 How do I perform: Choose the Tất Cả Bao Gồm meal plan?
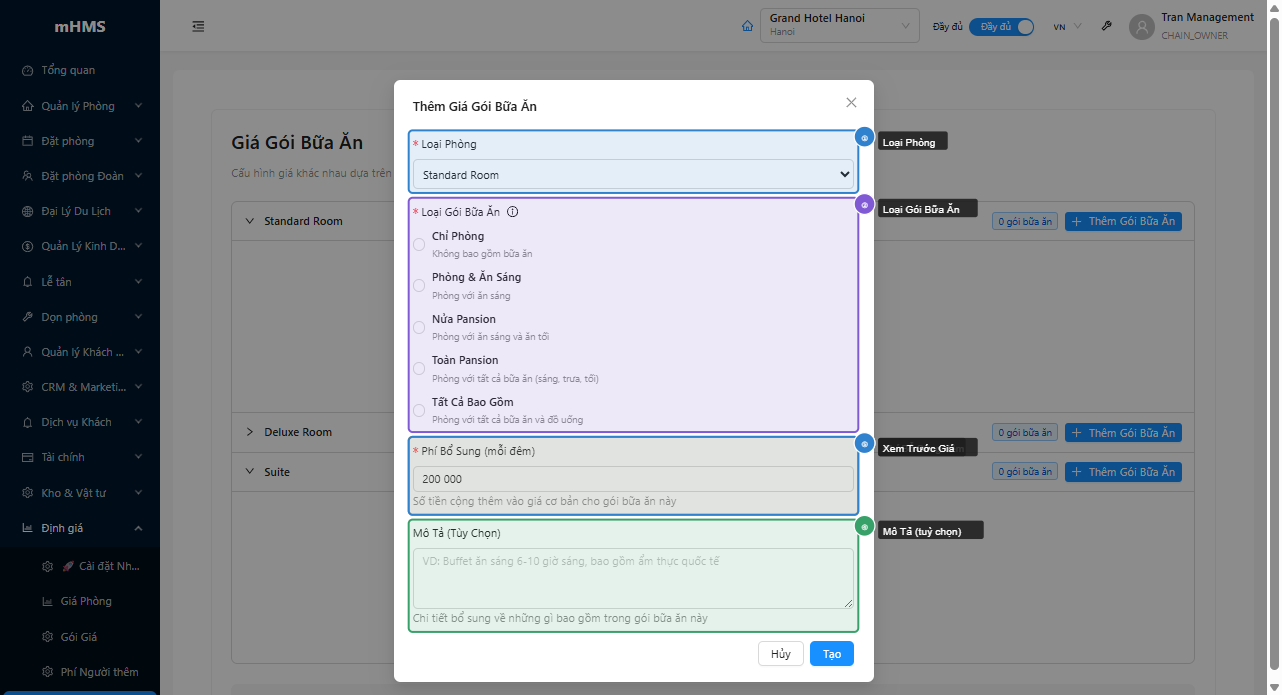[419, 410]
